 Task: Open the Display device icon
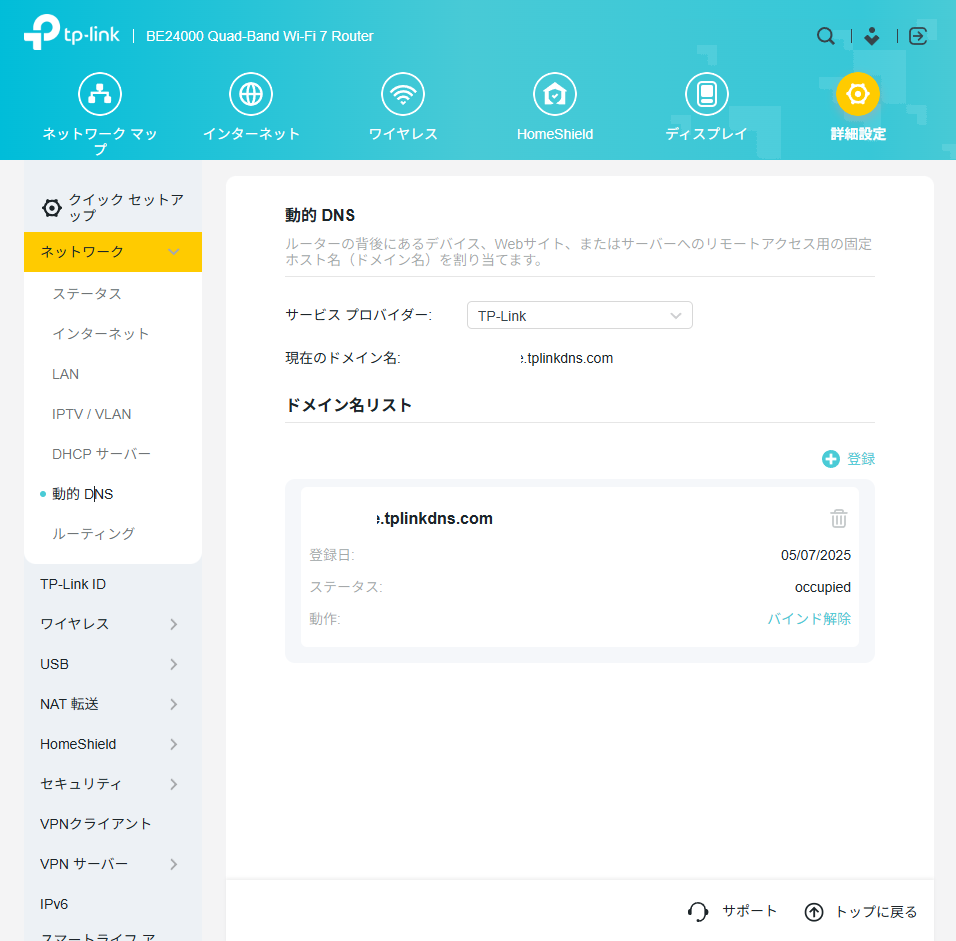707,94
